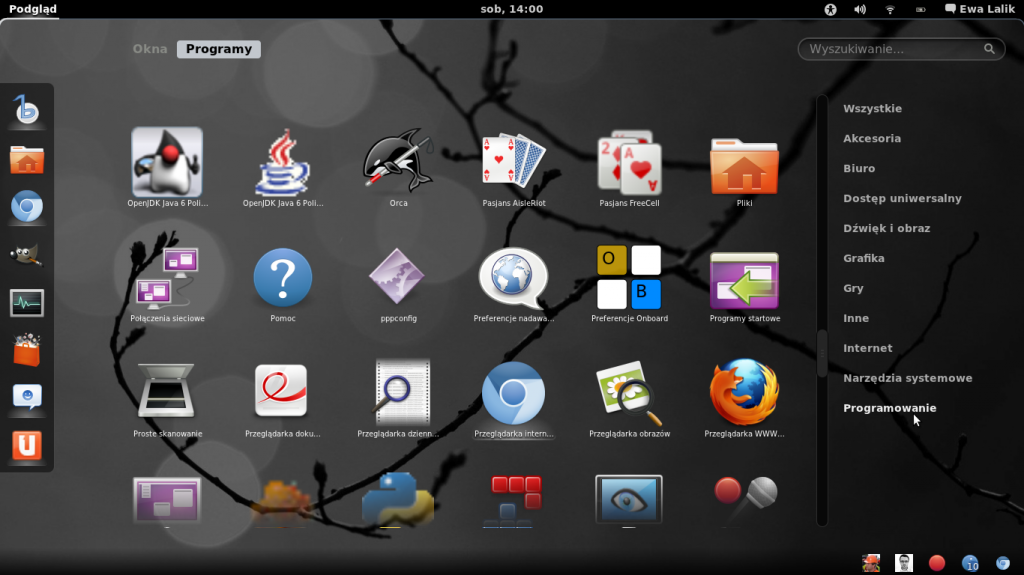Open software center shopping bag in dash
This screenshot has height=575, width=1024.
[x=27, y=350]
